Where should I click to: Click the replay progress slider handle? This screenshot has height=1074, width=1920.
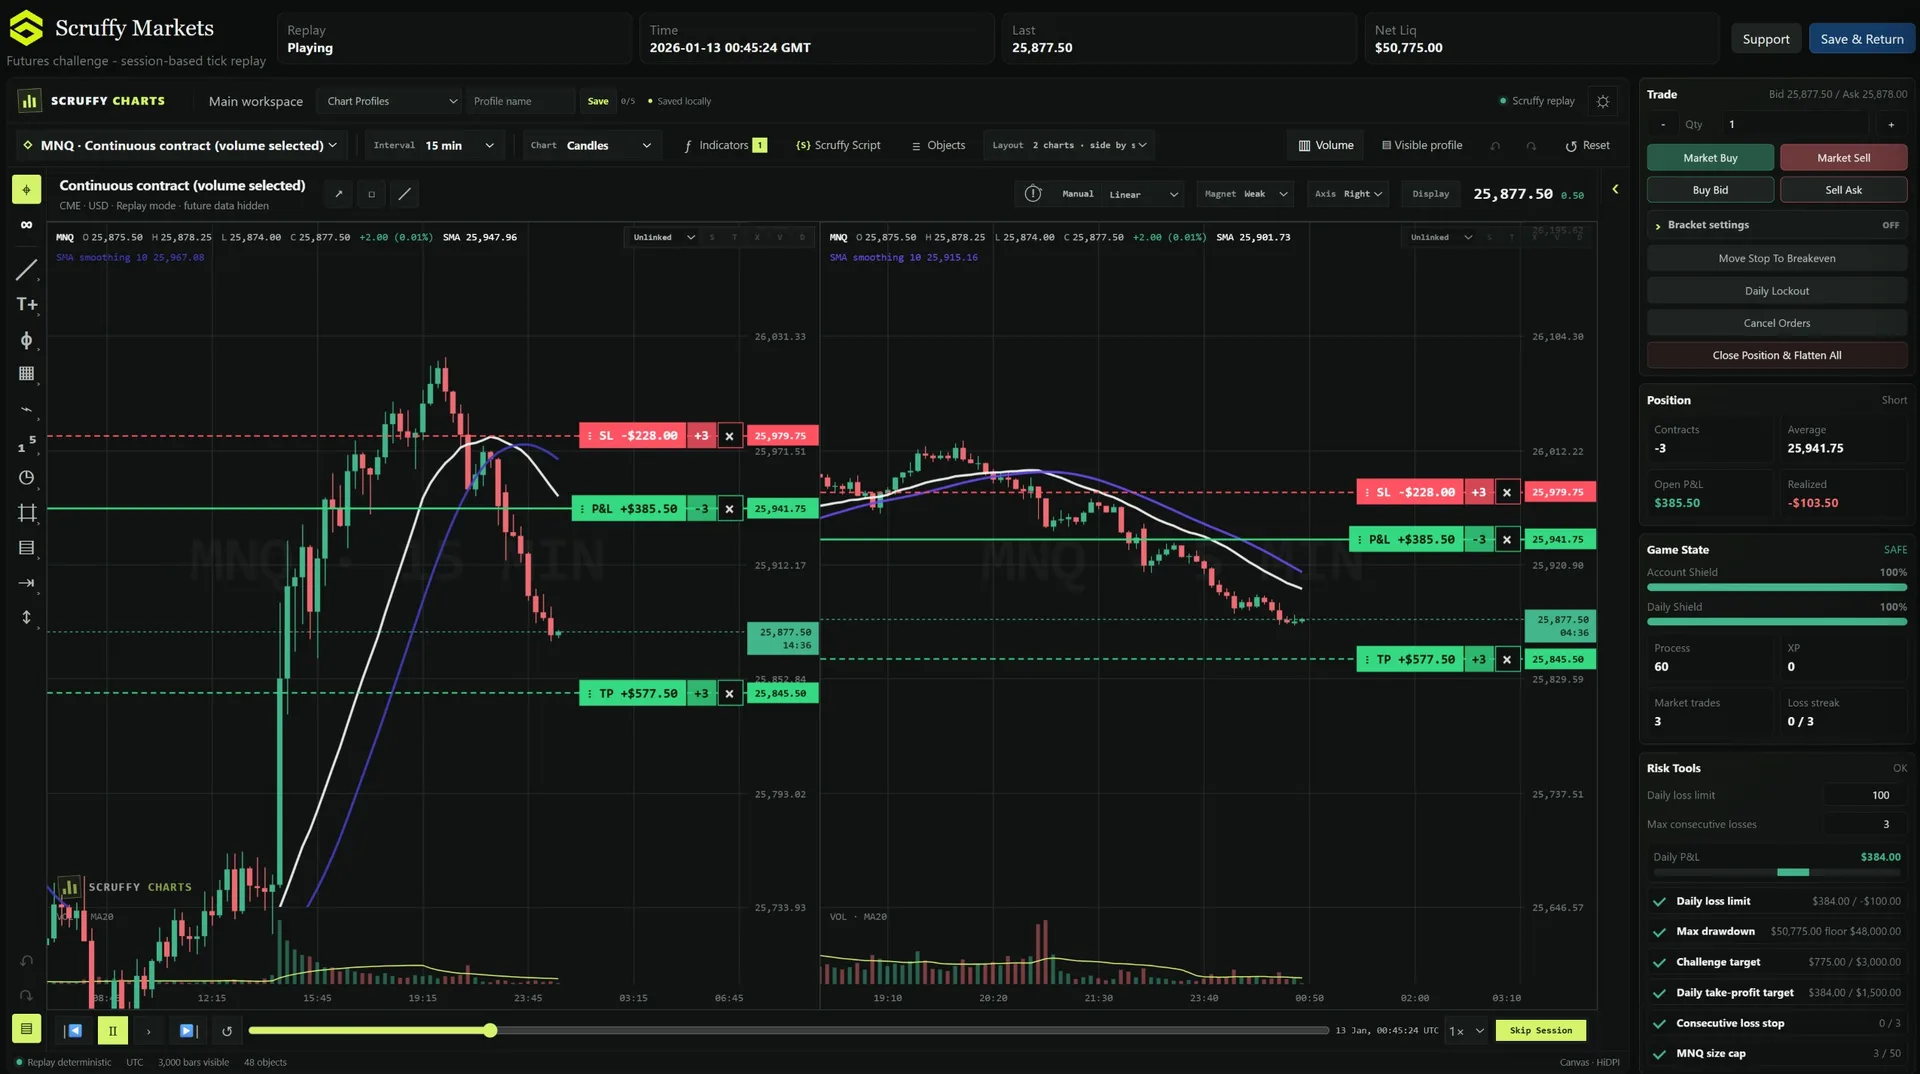[490, 1030]
